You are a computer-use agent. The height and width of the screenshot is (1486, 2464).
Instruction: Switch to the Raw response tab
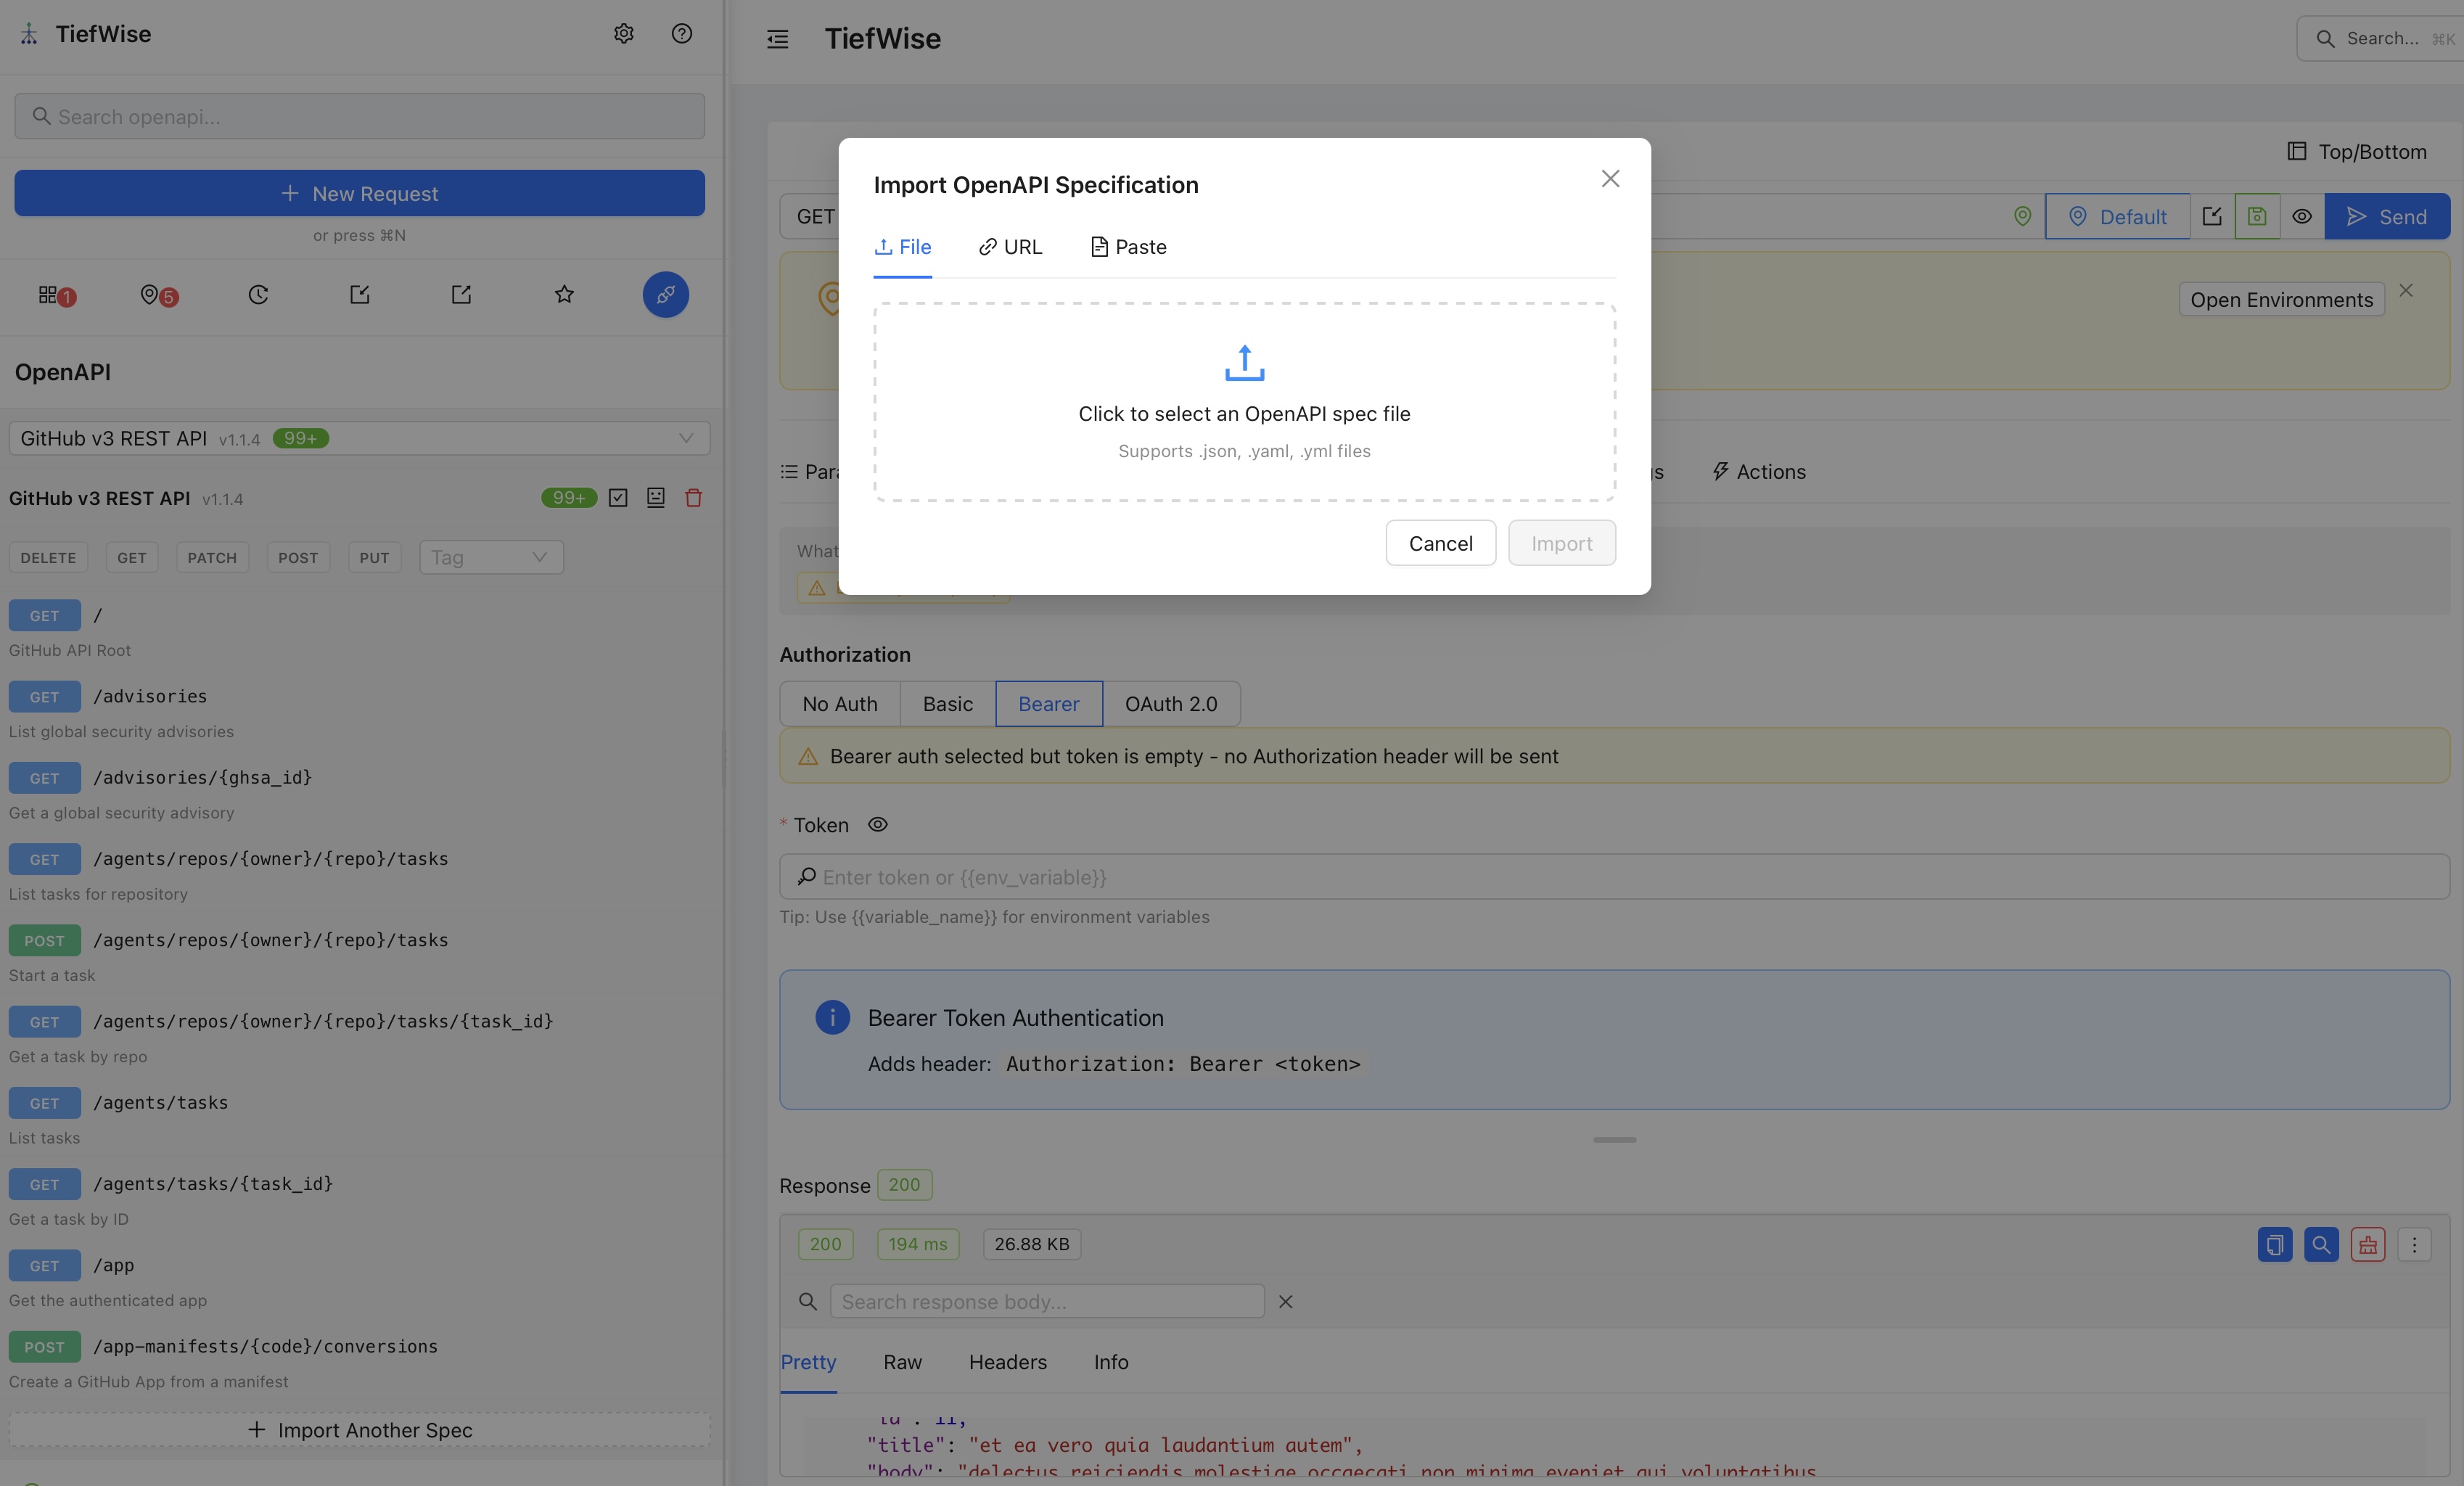[x=902, y=1362]
